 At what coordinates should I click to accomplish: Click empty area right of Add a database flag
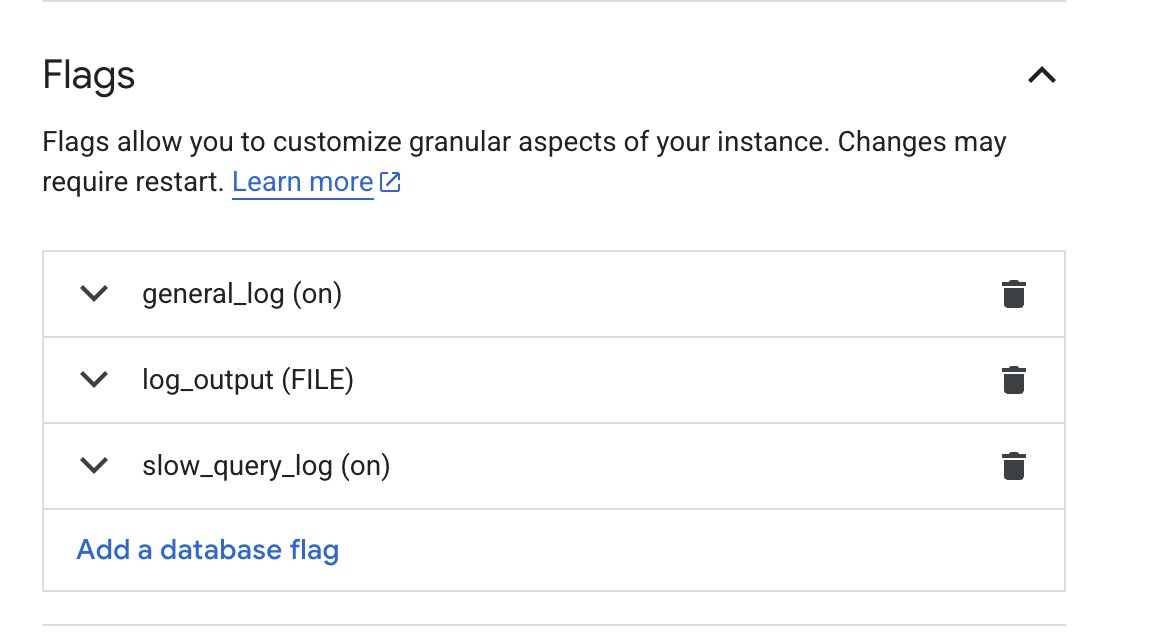[700, 550]
